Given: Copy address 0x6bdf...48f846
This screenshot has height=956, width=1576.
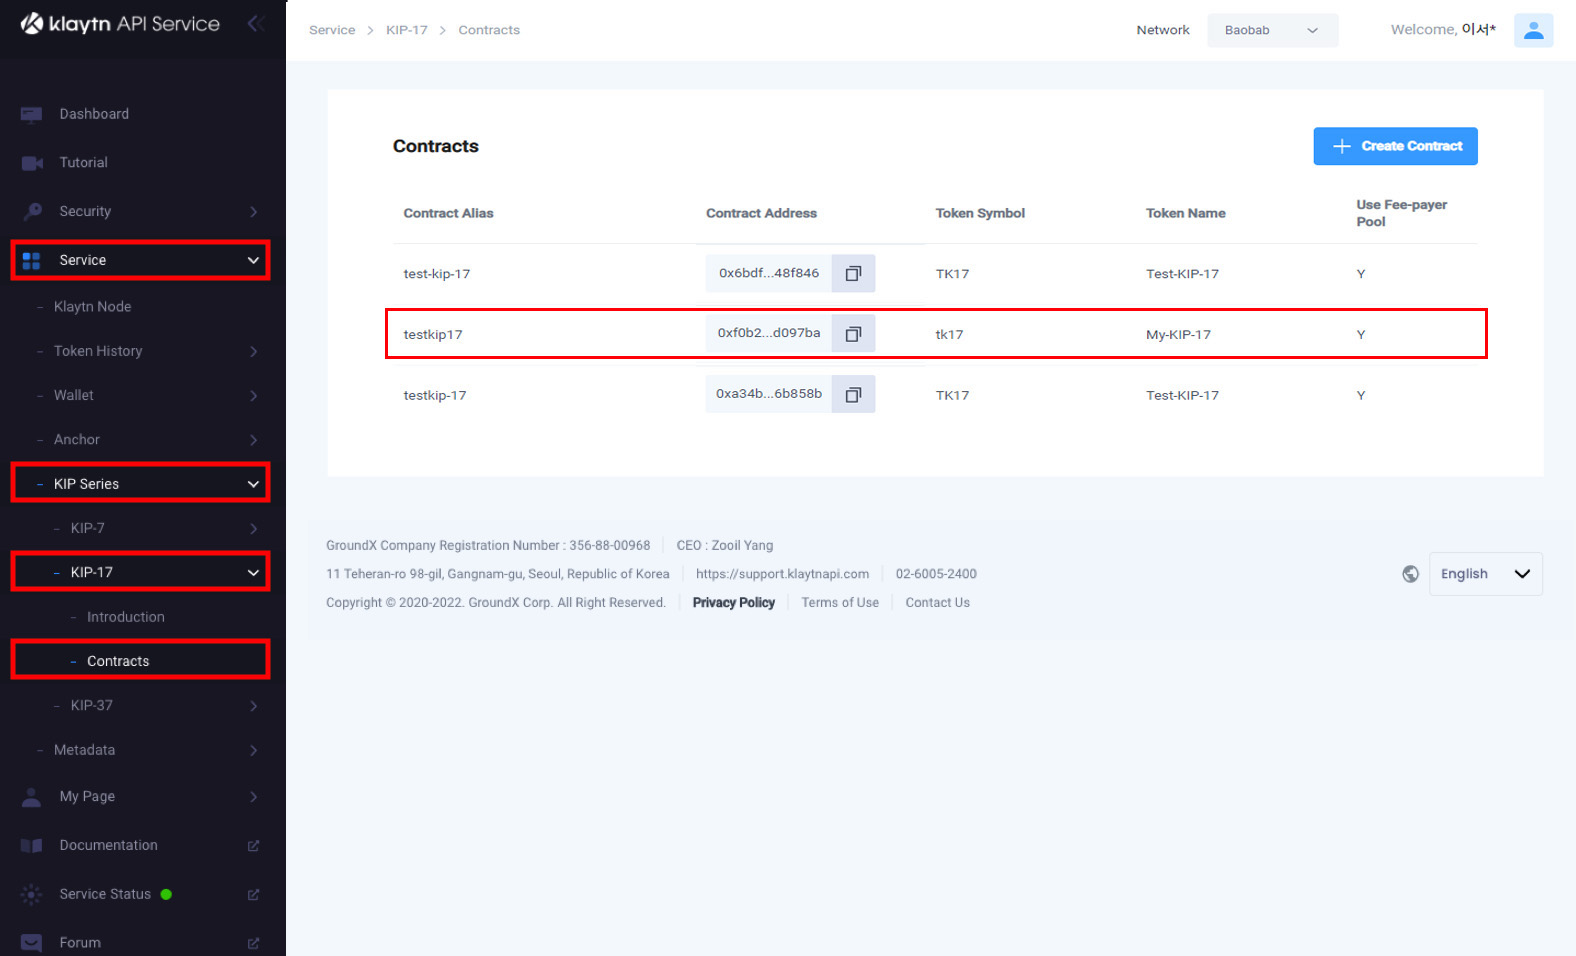Looking at the screenshot, I should point(853,273).
